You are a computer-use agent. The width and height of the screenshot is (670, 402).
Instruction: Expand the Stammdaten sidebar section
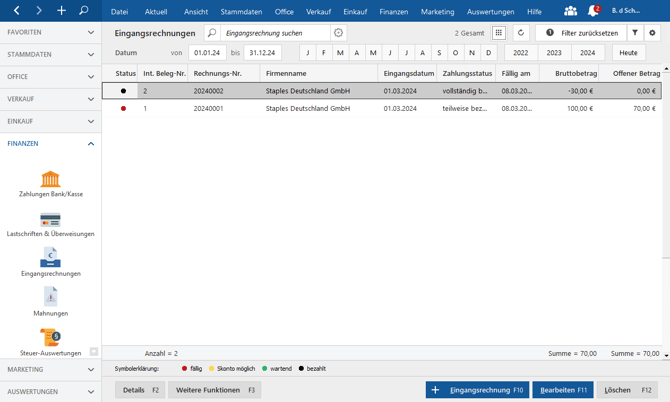coord(50,54)
